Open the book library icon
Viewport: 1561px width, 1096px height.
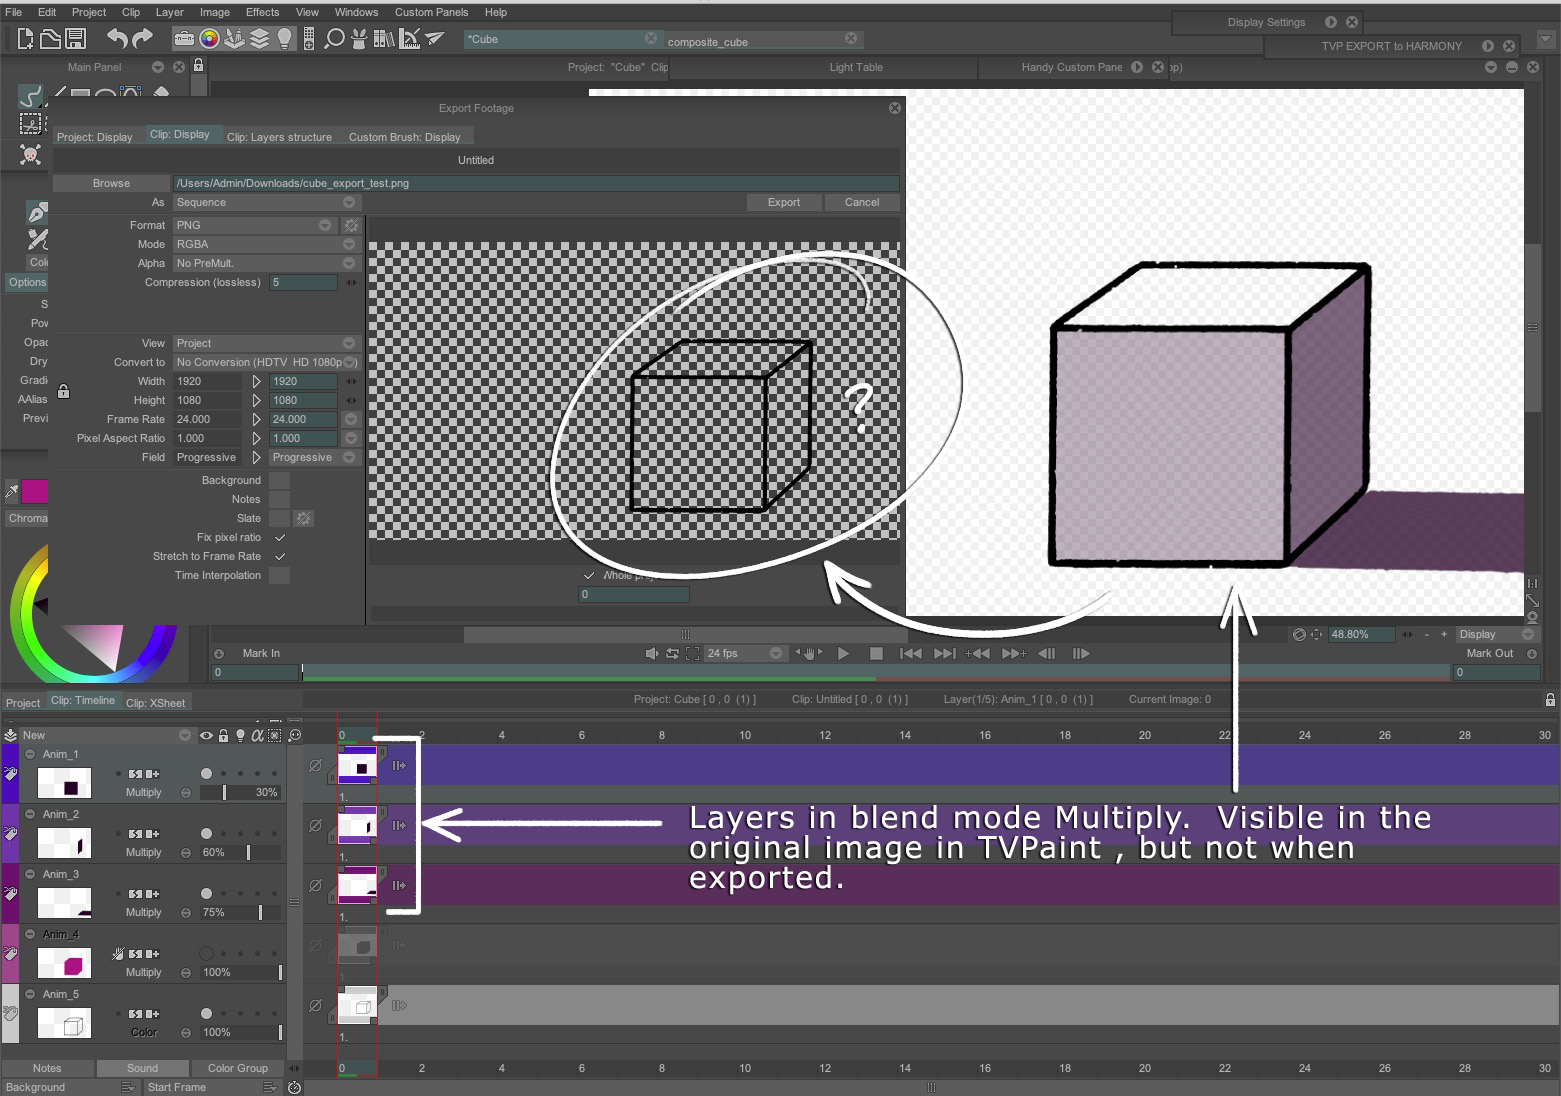(x=384, y=39)
